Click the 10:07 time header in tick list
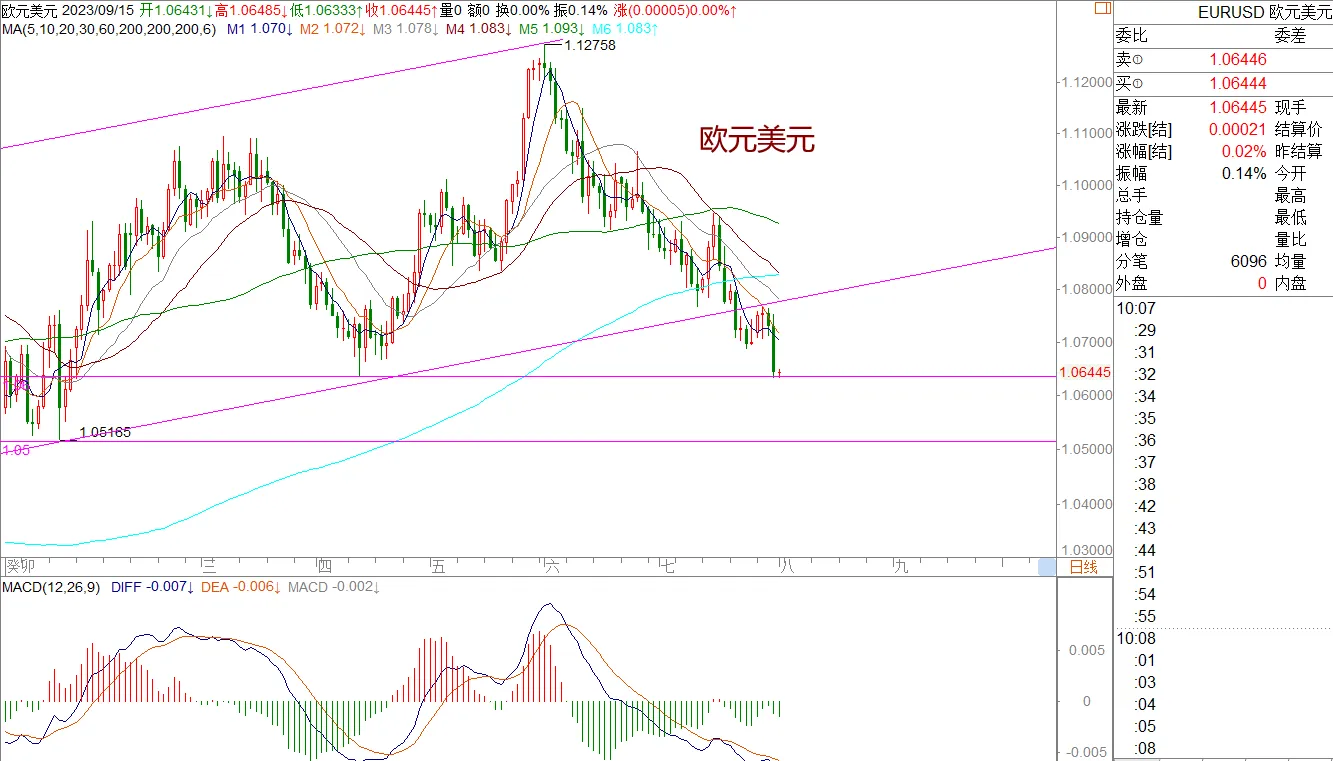Screen dimensions: 1333x761 click(x=1135, y=308)
